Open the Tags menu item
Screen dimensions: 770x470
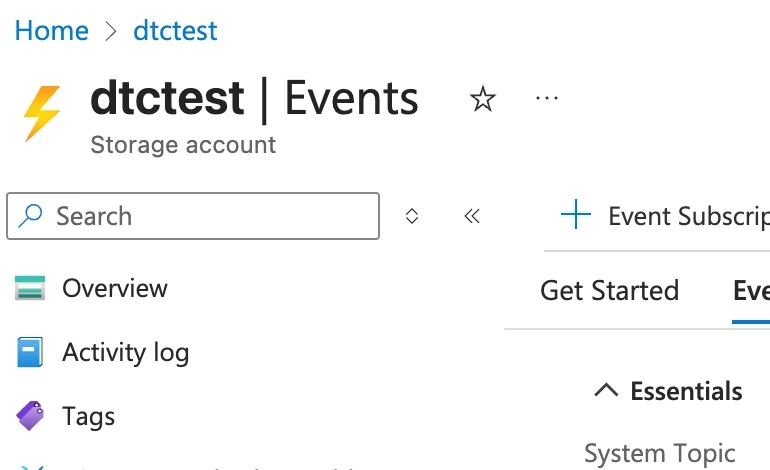coord(88,416)
